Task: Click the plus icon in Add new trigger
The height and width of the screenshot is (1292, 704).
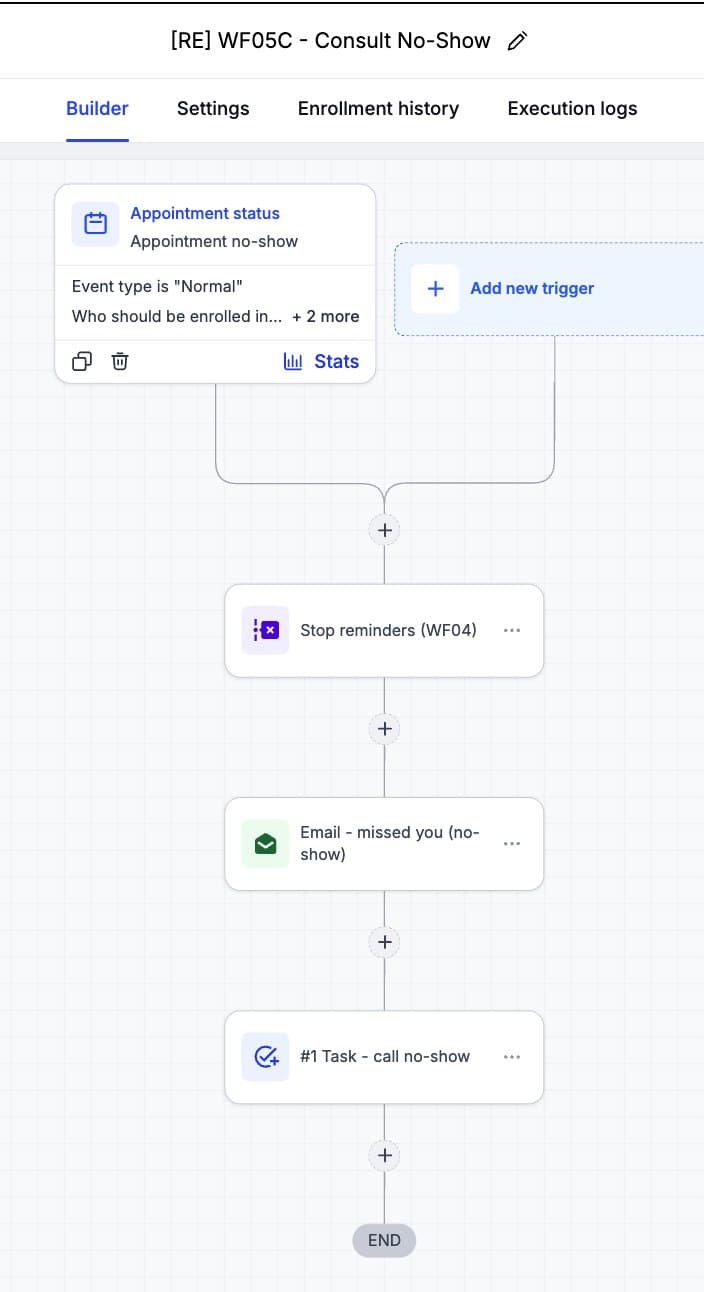Action: point(435,288)
